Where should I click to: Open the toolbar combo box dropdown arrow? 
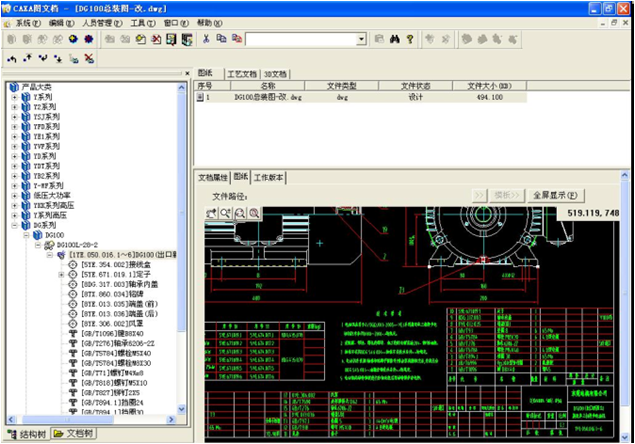[361, 39]
